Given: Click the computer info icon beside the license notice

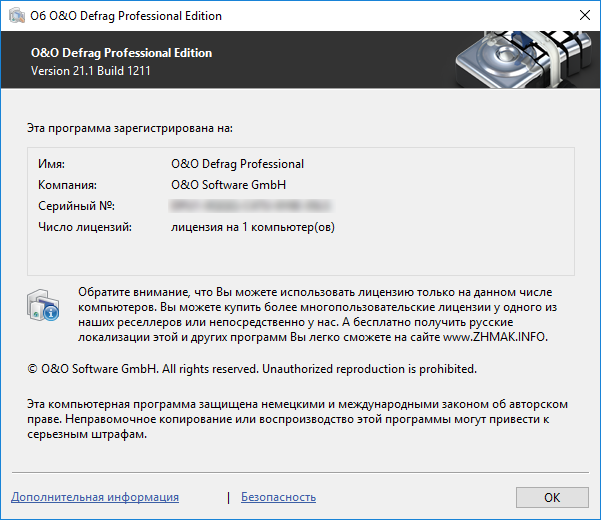Looking at the screenshot, I should [x=44, y=305].
